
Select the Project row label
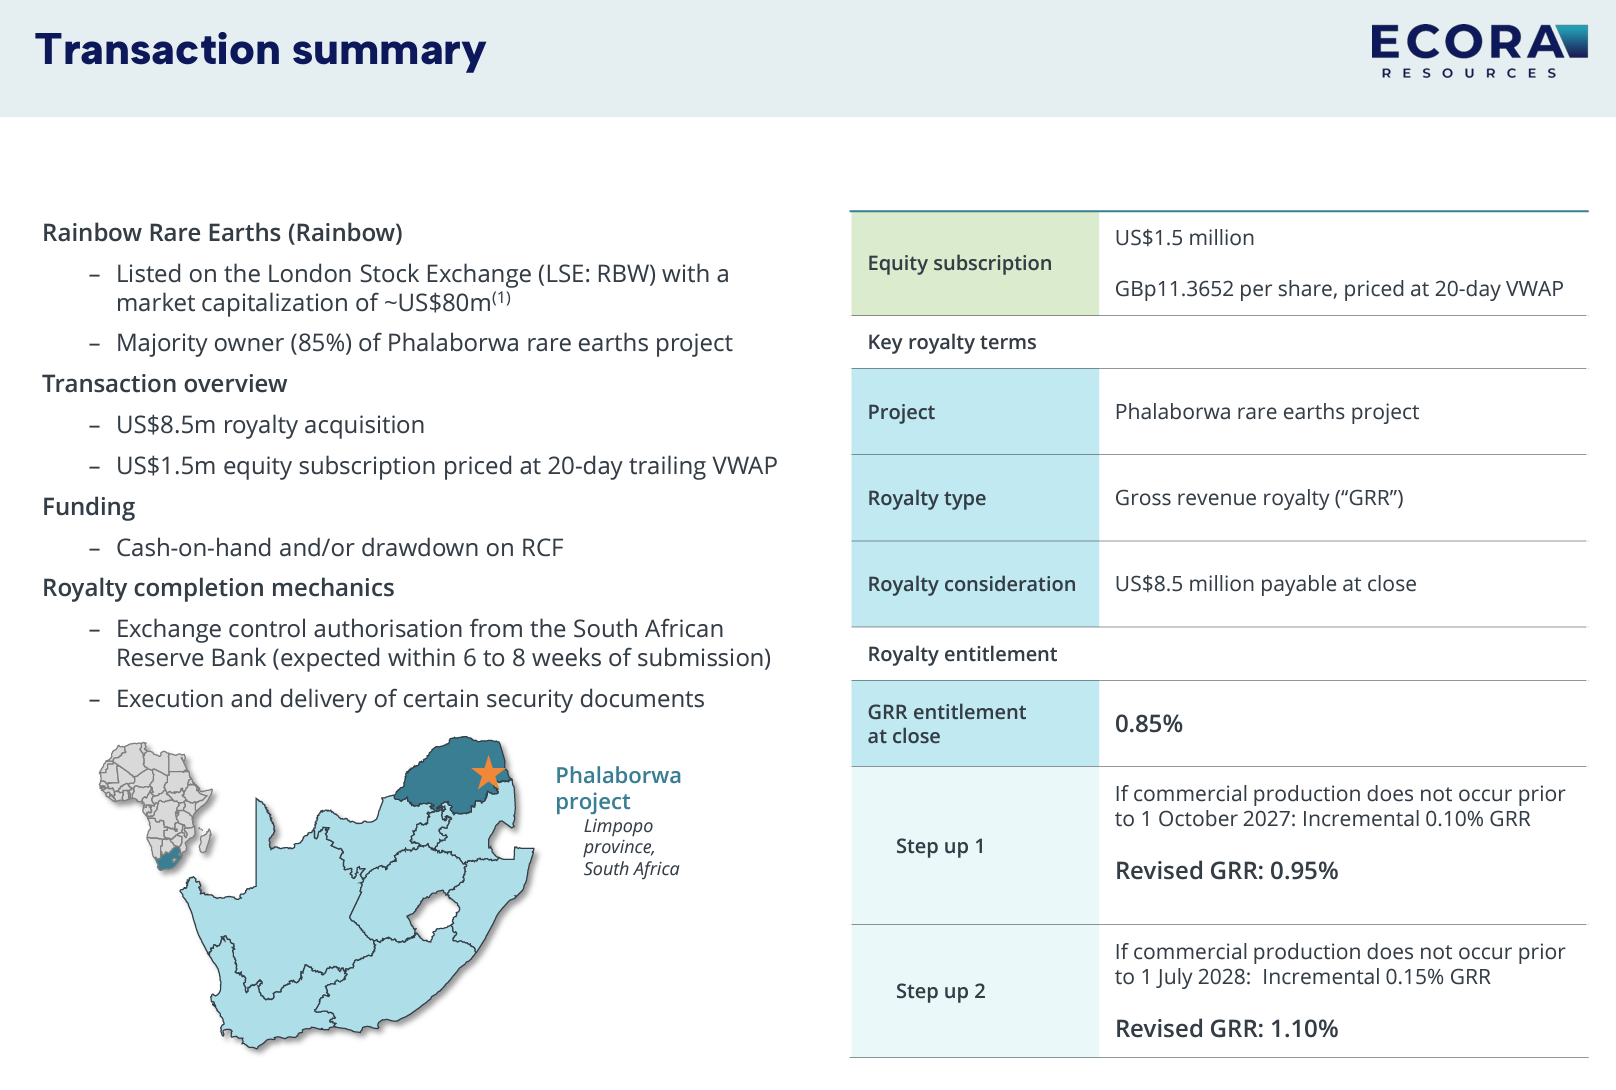901,412
